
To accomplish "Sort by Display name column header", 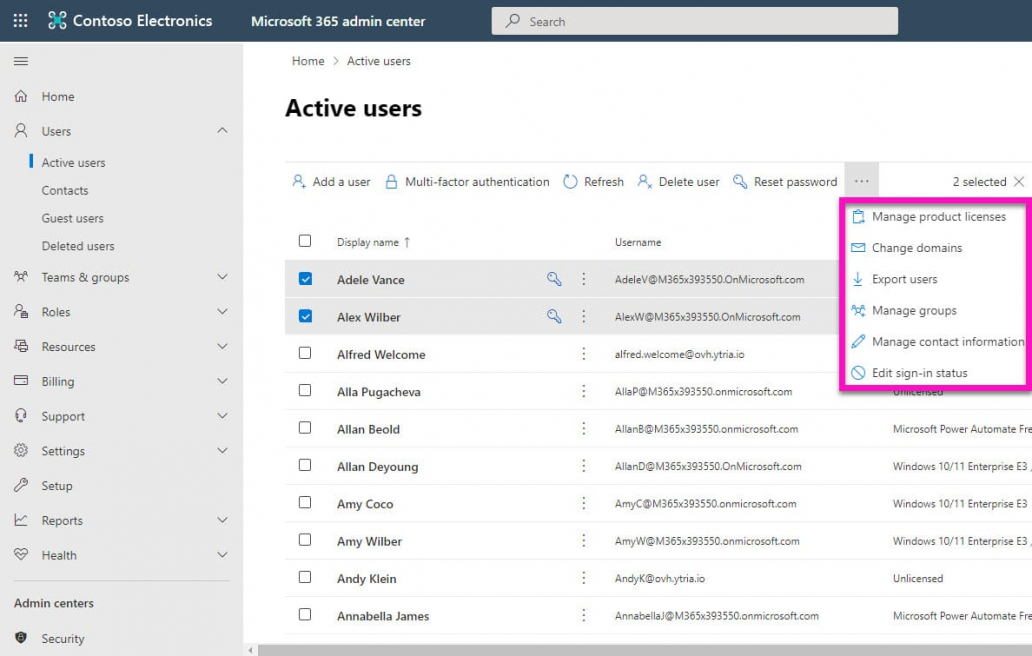I will pos(373,242).
